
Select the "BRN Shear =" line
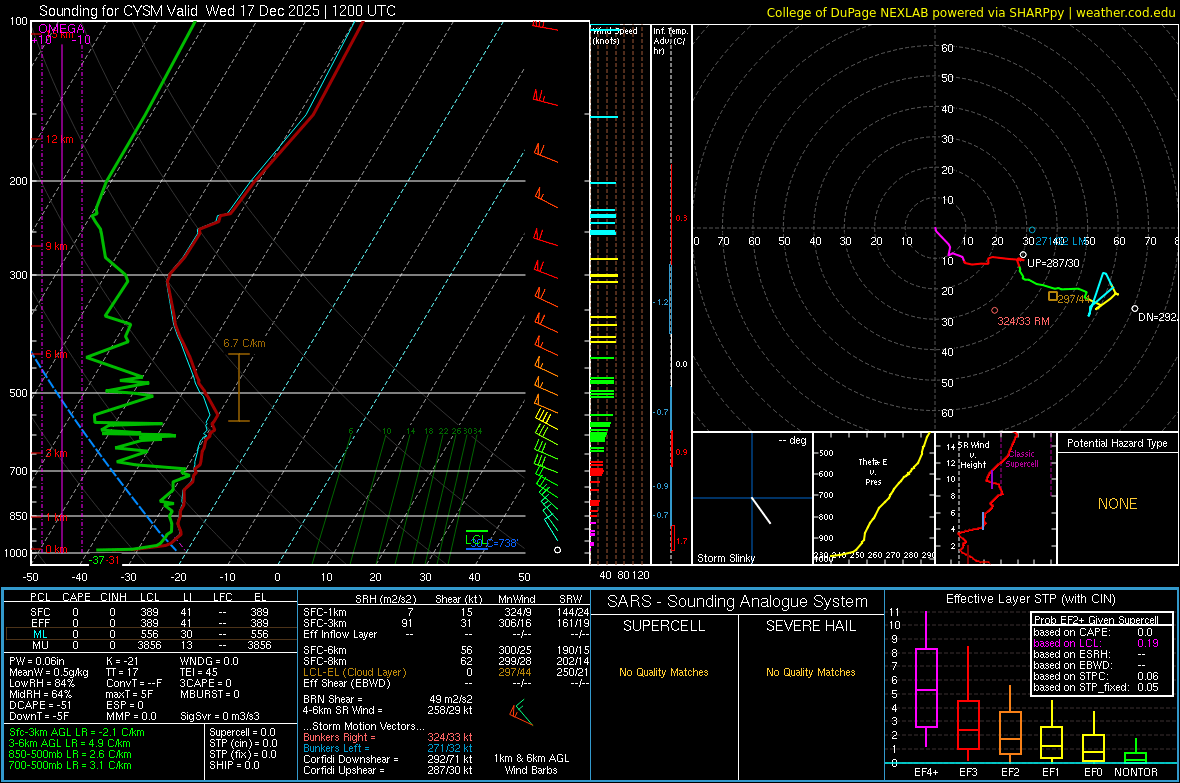(x=388, y=699)
